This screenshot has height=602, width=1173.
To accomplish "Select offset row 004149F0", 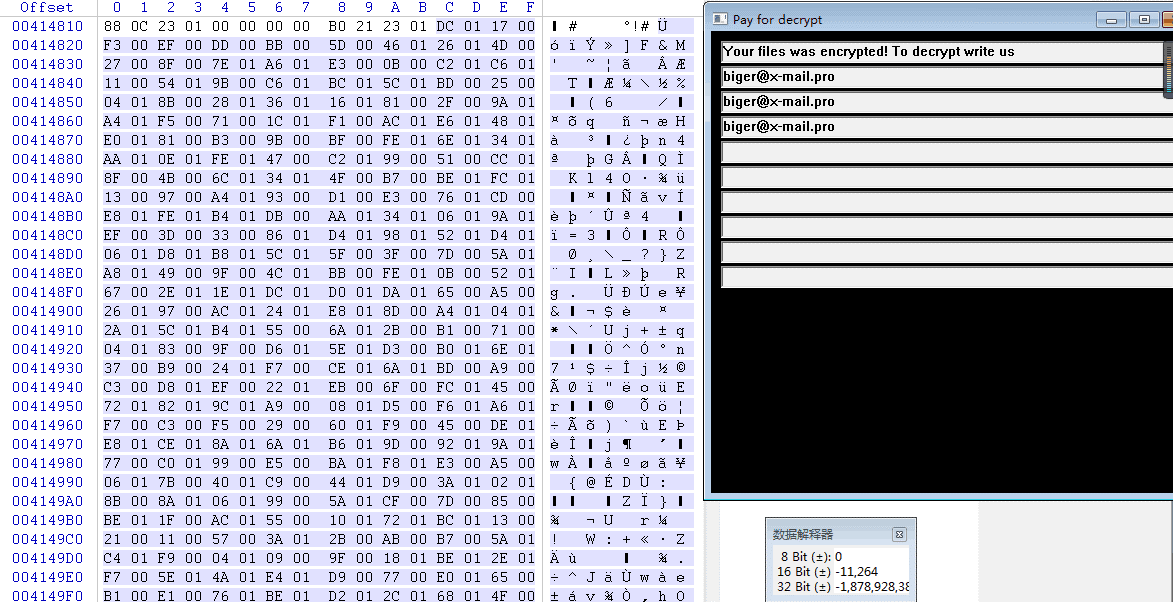I will (47, 596).
